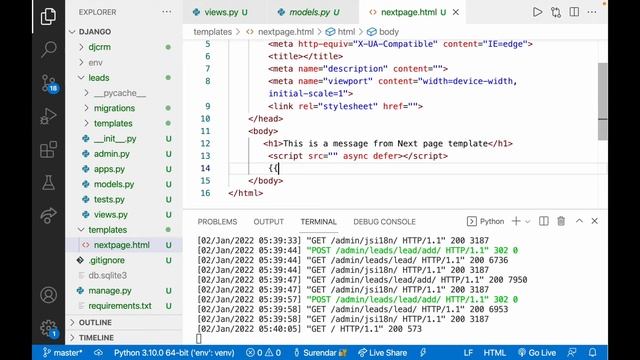Open editor more actions ellipsis
This screenshot has height=360, width=640.
592,12
